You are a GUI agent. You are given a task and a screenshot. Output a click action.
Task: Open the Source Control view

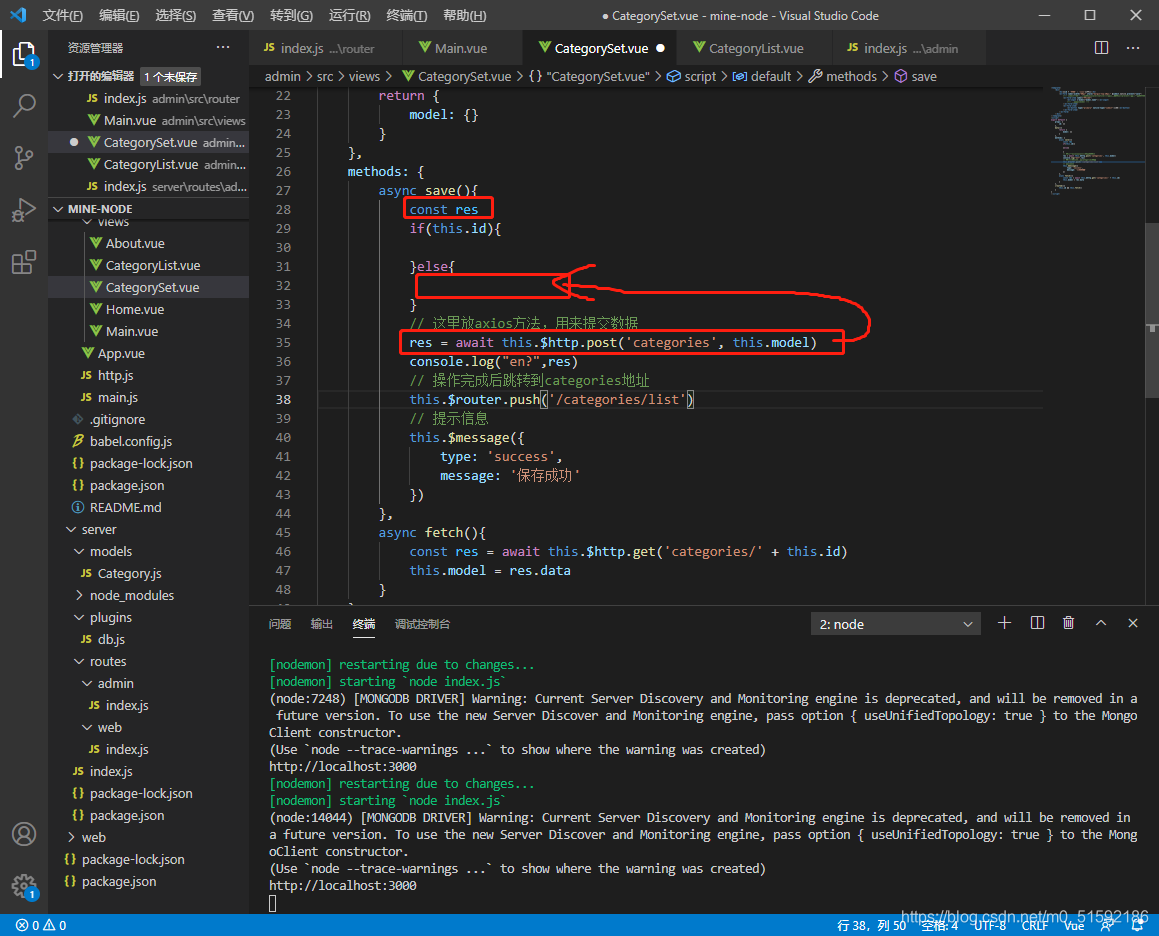24,158
